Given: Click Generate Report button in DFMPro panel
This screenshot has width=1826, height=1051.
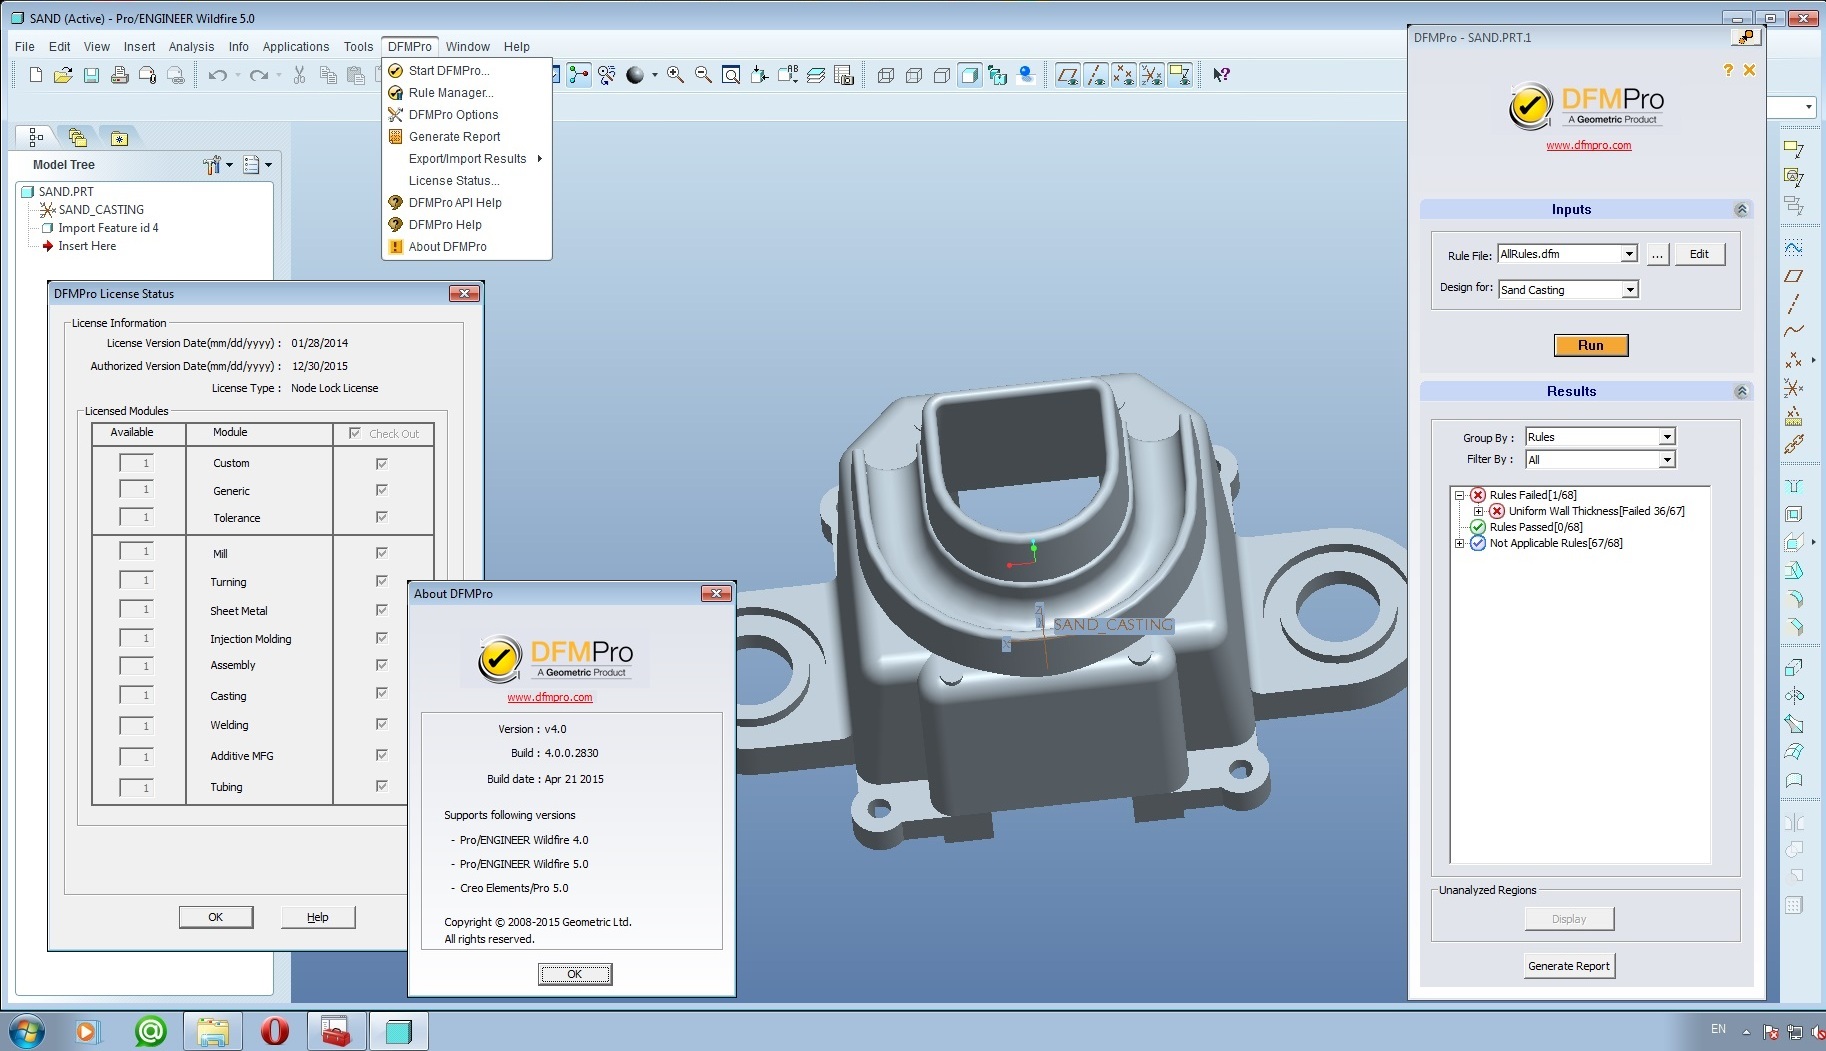Looking at the screenshot, I should pyautogui.click(x=1569, y=966).
